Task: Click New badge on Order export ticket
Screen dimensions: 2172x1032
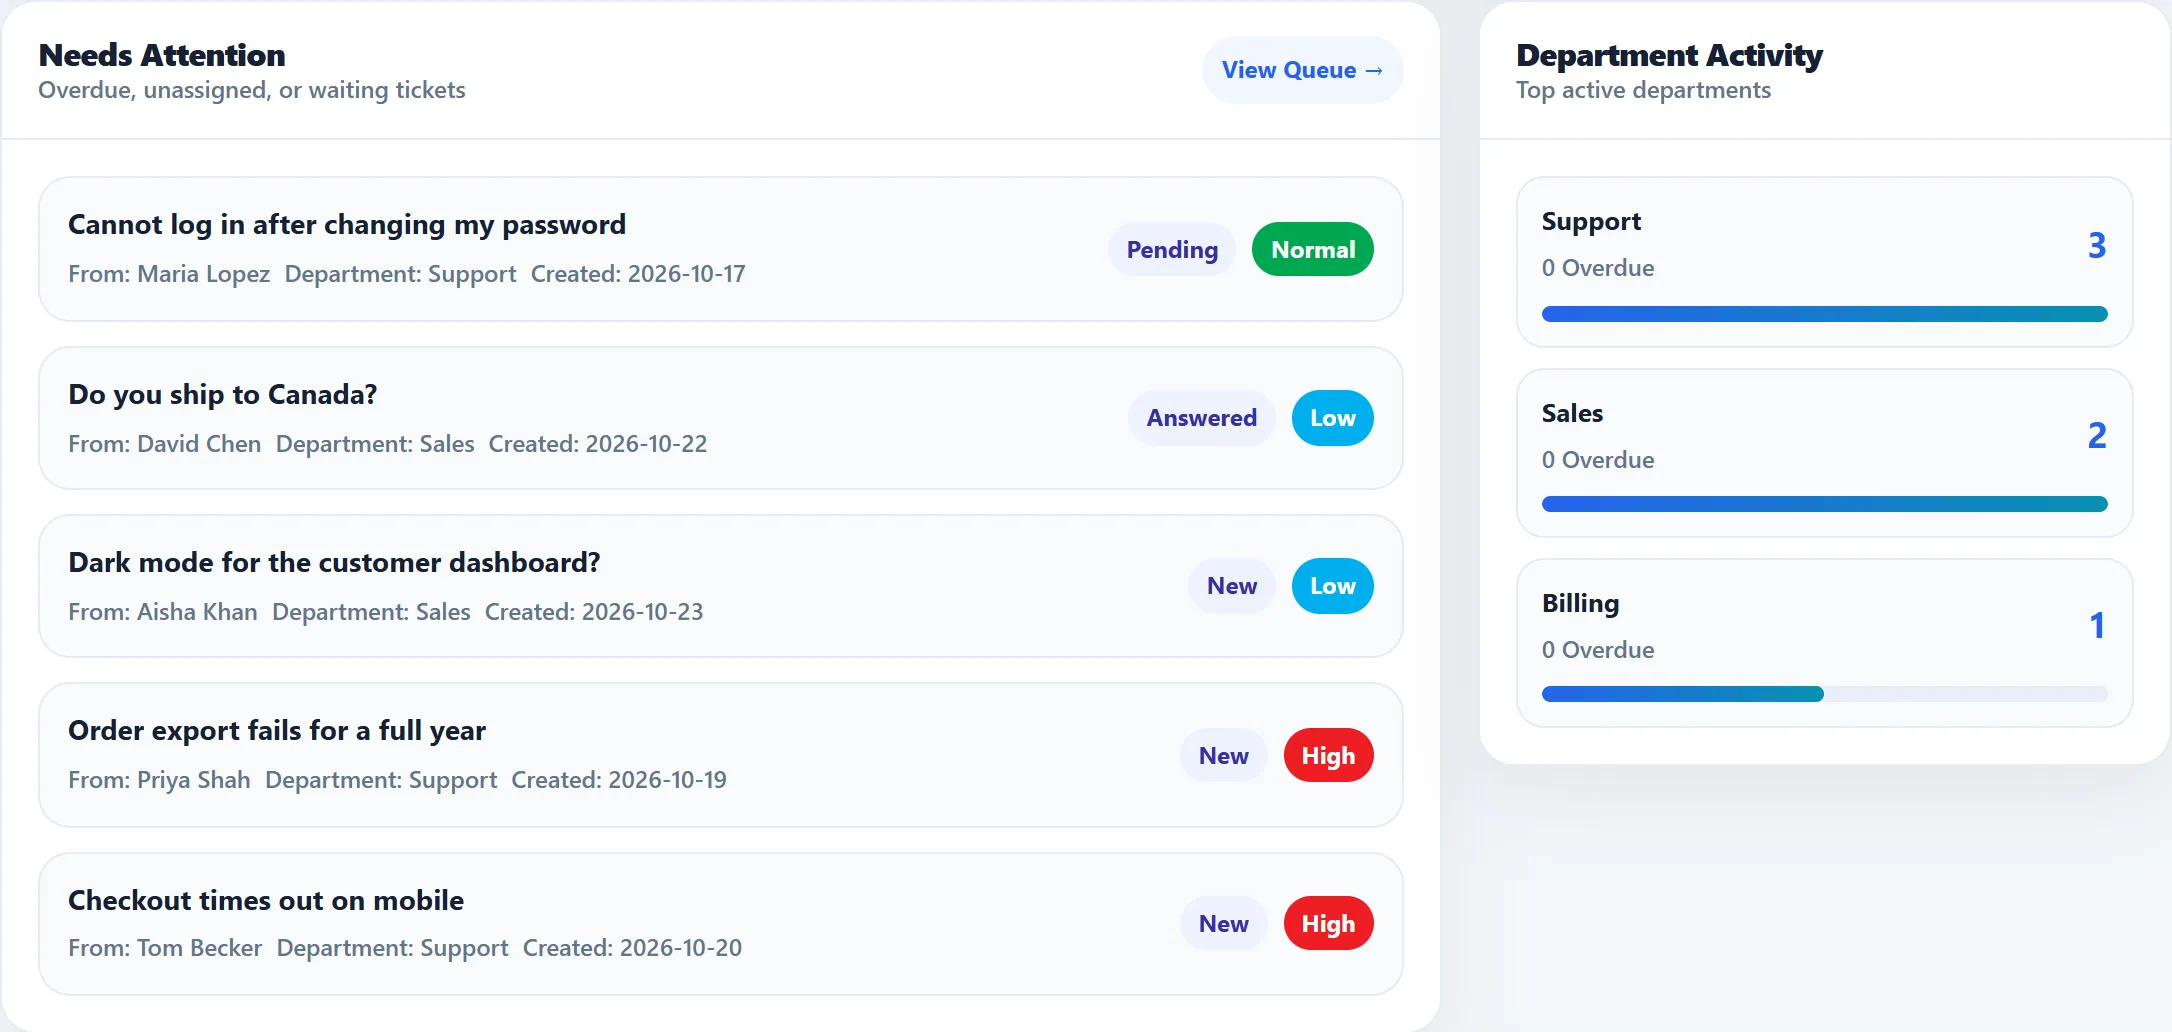Action: (1224, 755)
